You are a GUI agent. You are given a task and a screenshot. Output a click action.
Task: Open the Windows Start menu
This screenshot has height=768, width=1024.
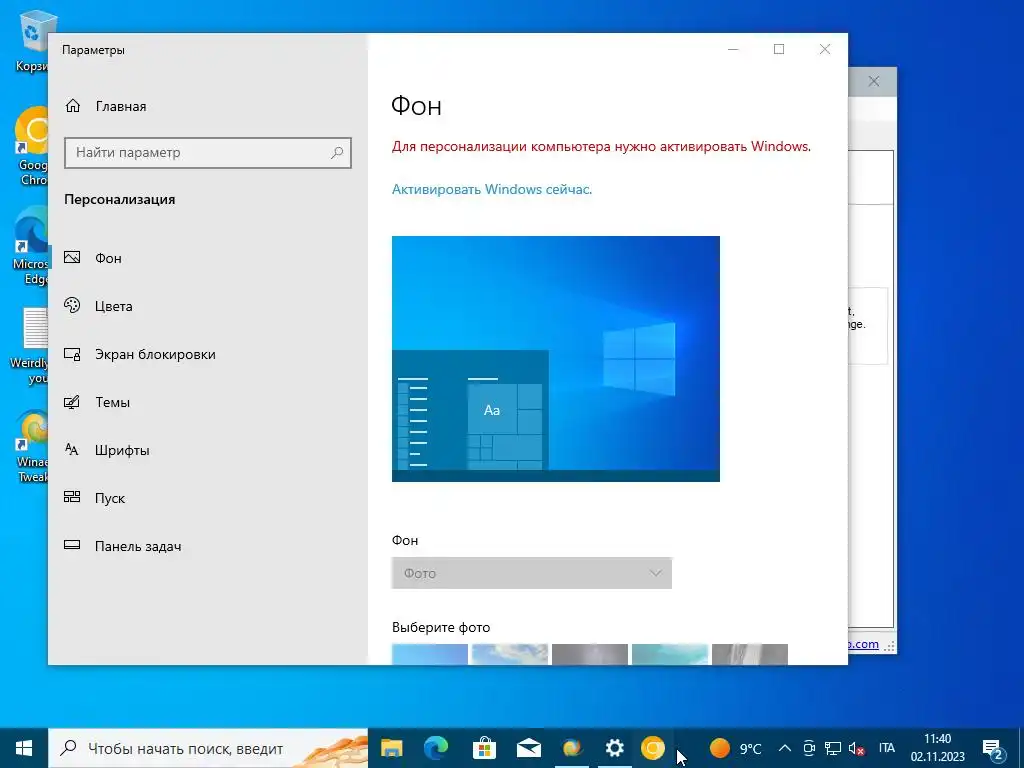pos(24,748)
